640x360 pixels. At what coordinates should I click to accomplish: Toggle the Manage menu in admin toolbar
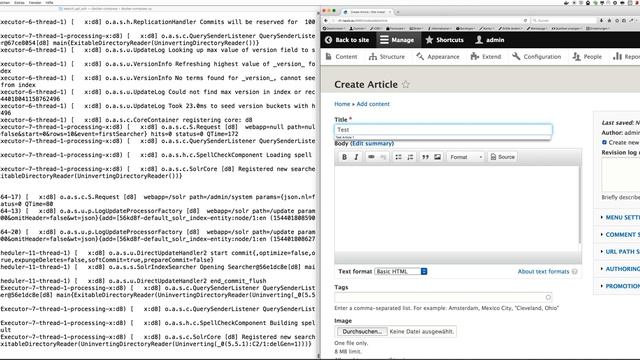[397, 40]
